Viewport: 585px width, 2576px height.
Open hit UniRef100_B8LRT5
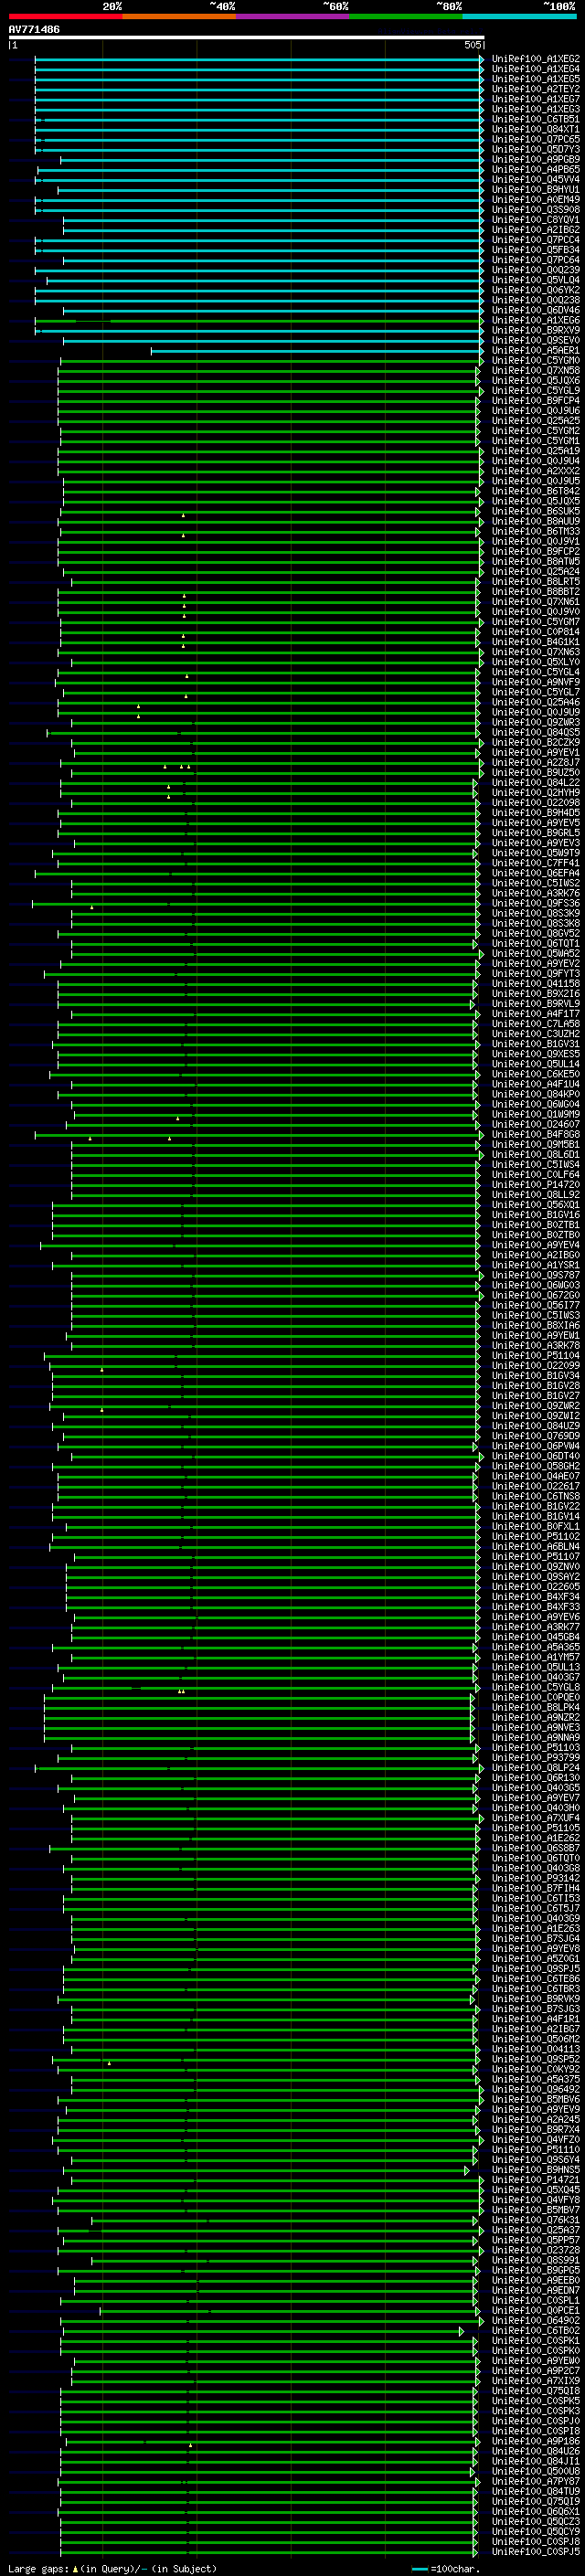pyautogui.click(x=536, y=581)
